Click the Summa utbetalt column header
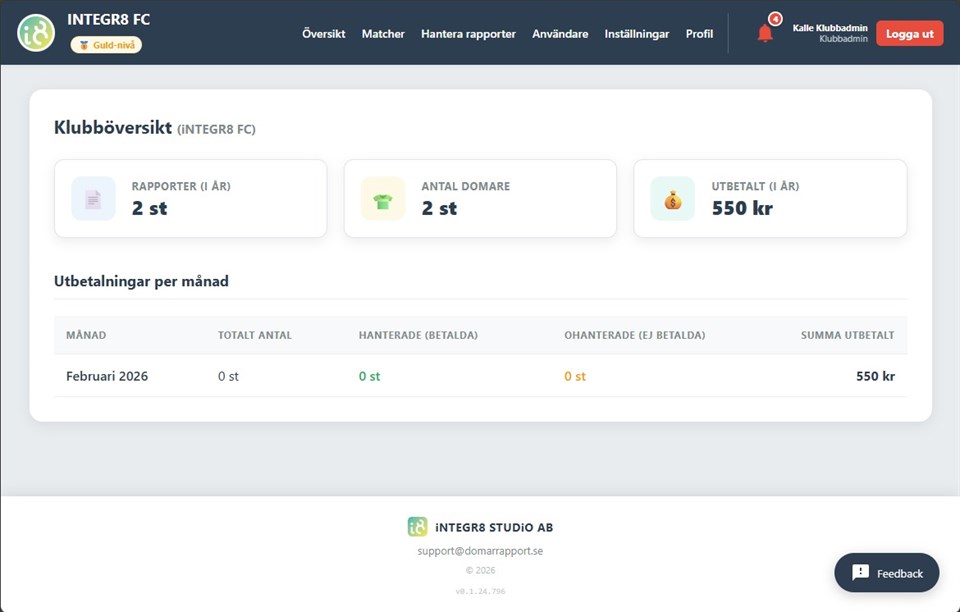 coord(847,335)
